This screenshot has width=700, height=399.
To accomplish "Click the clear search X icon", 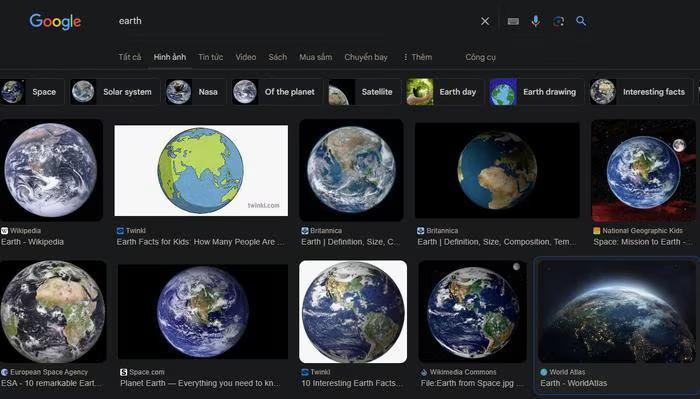I will point(485,21).
